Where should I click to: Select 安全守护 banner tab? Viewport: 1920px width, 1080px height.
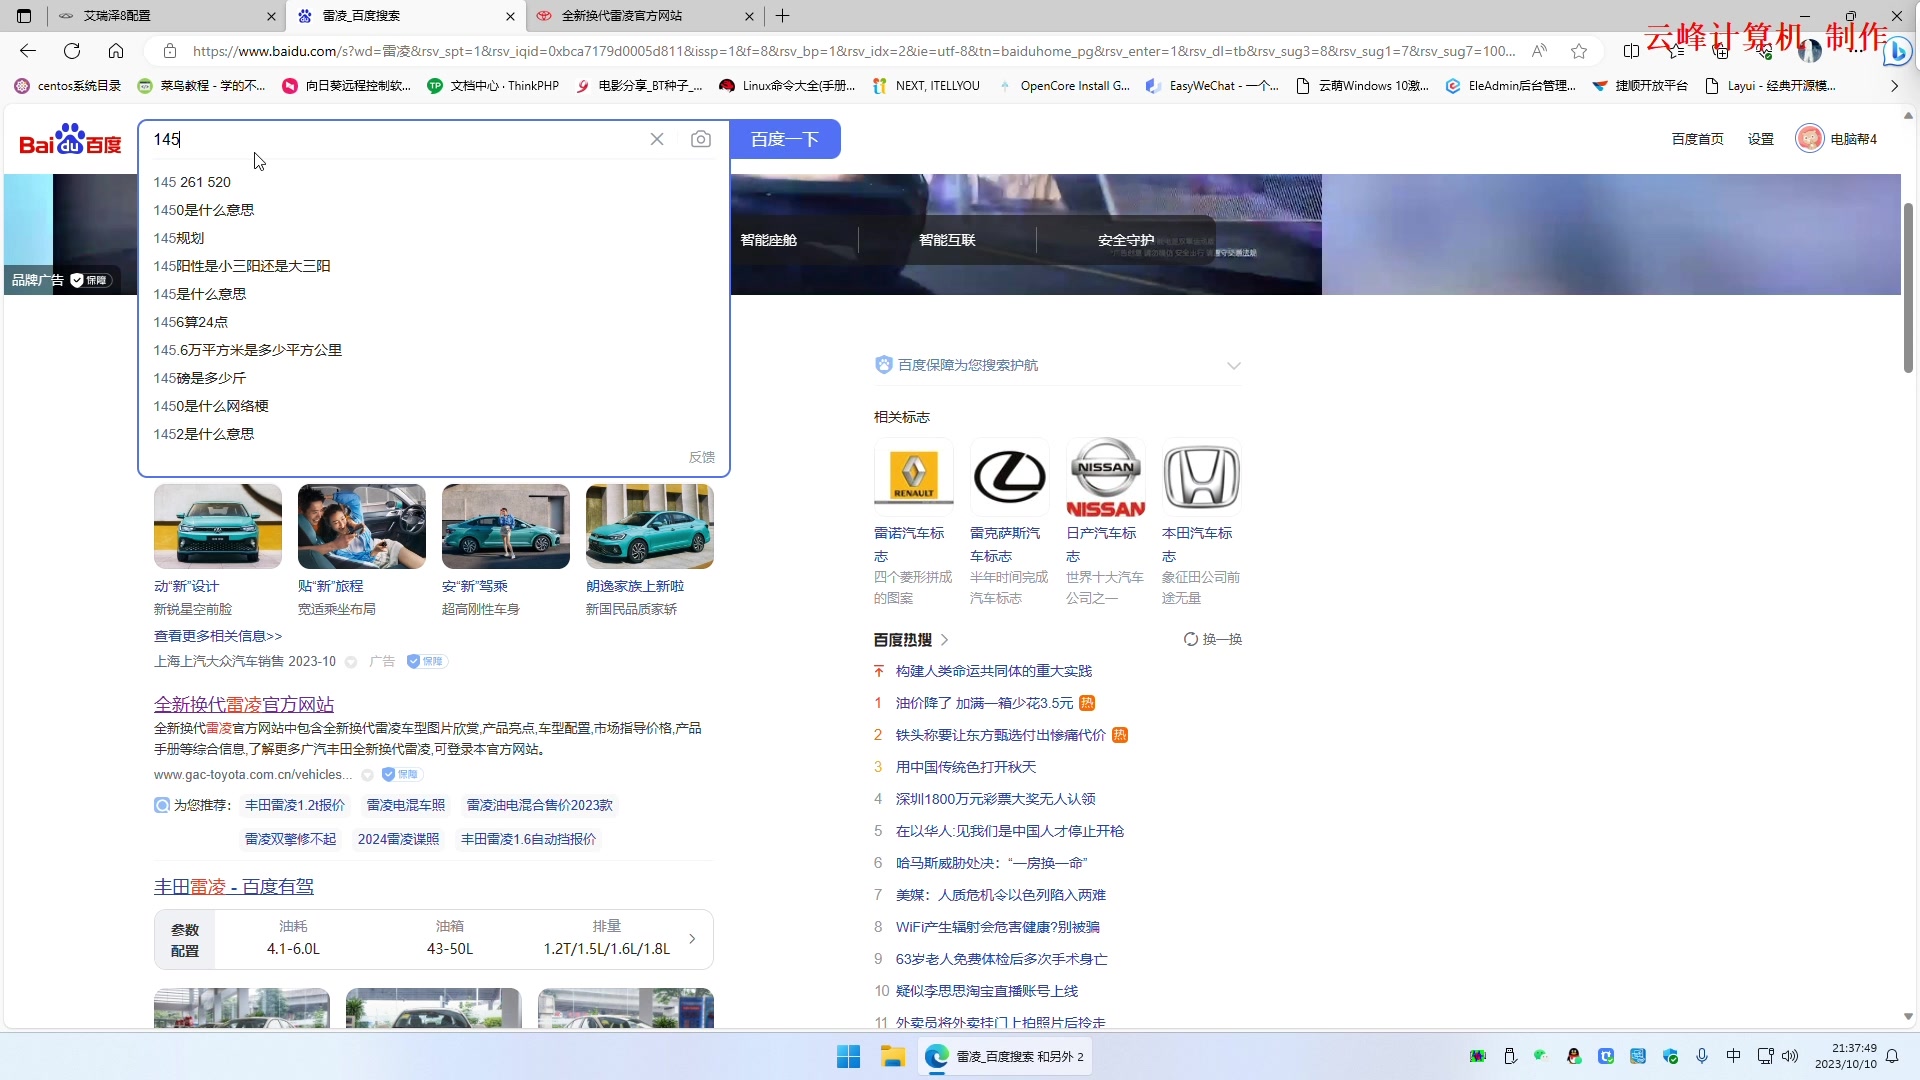(1126, 240)
